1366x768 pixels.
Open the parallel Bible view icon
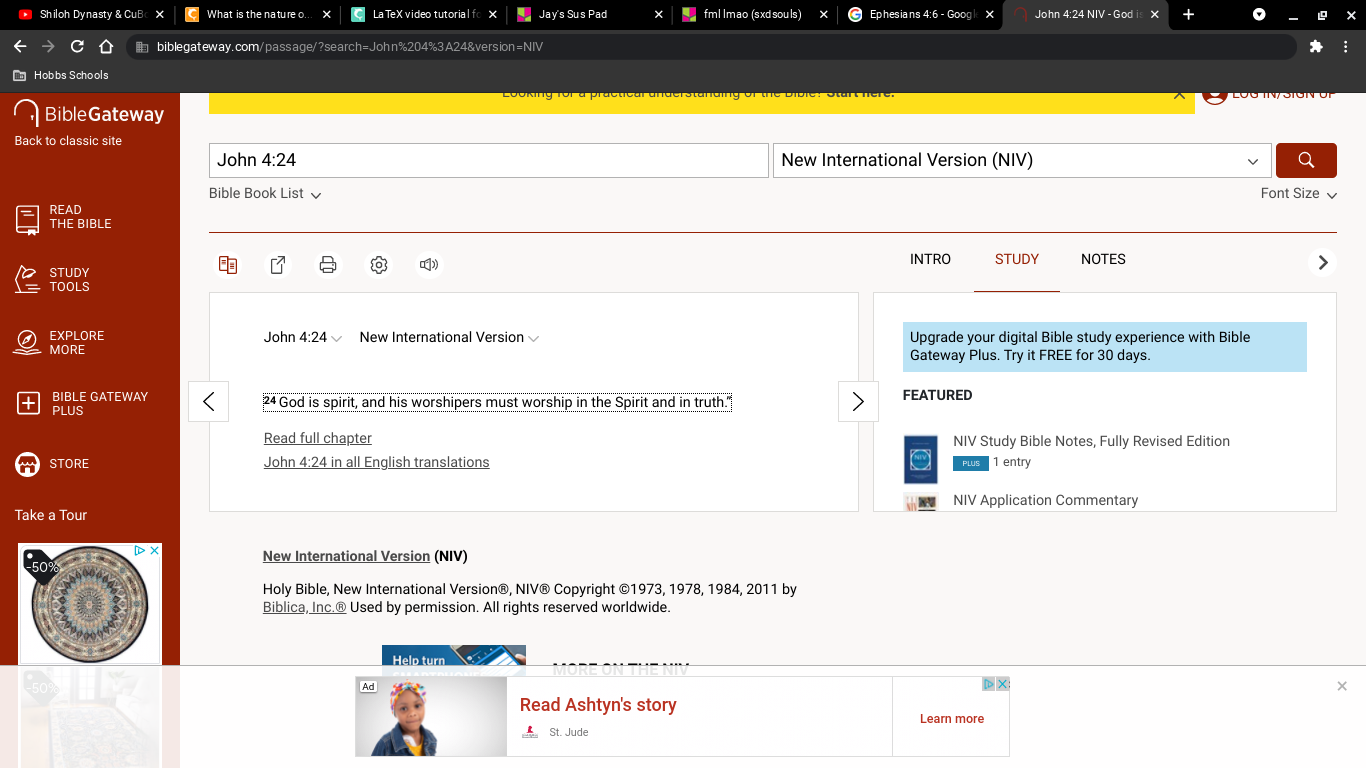click(x=228, y=265)
